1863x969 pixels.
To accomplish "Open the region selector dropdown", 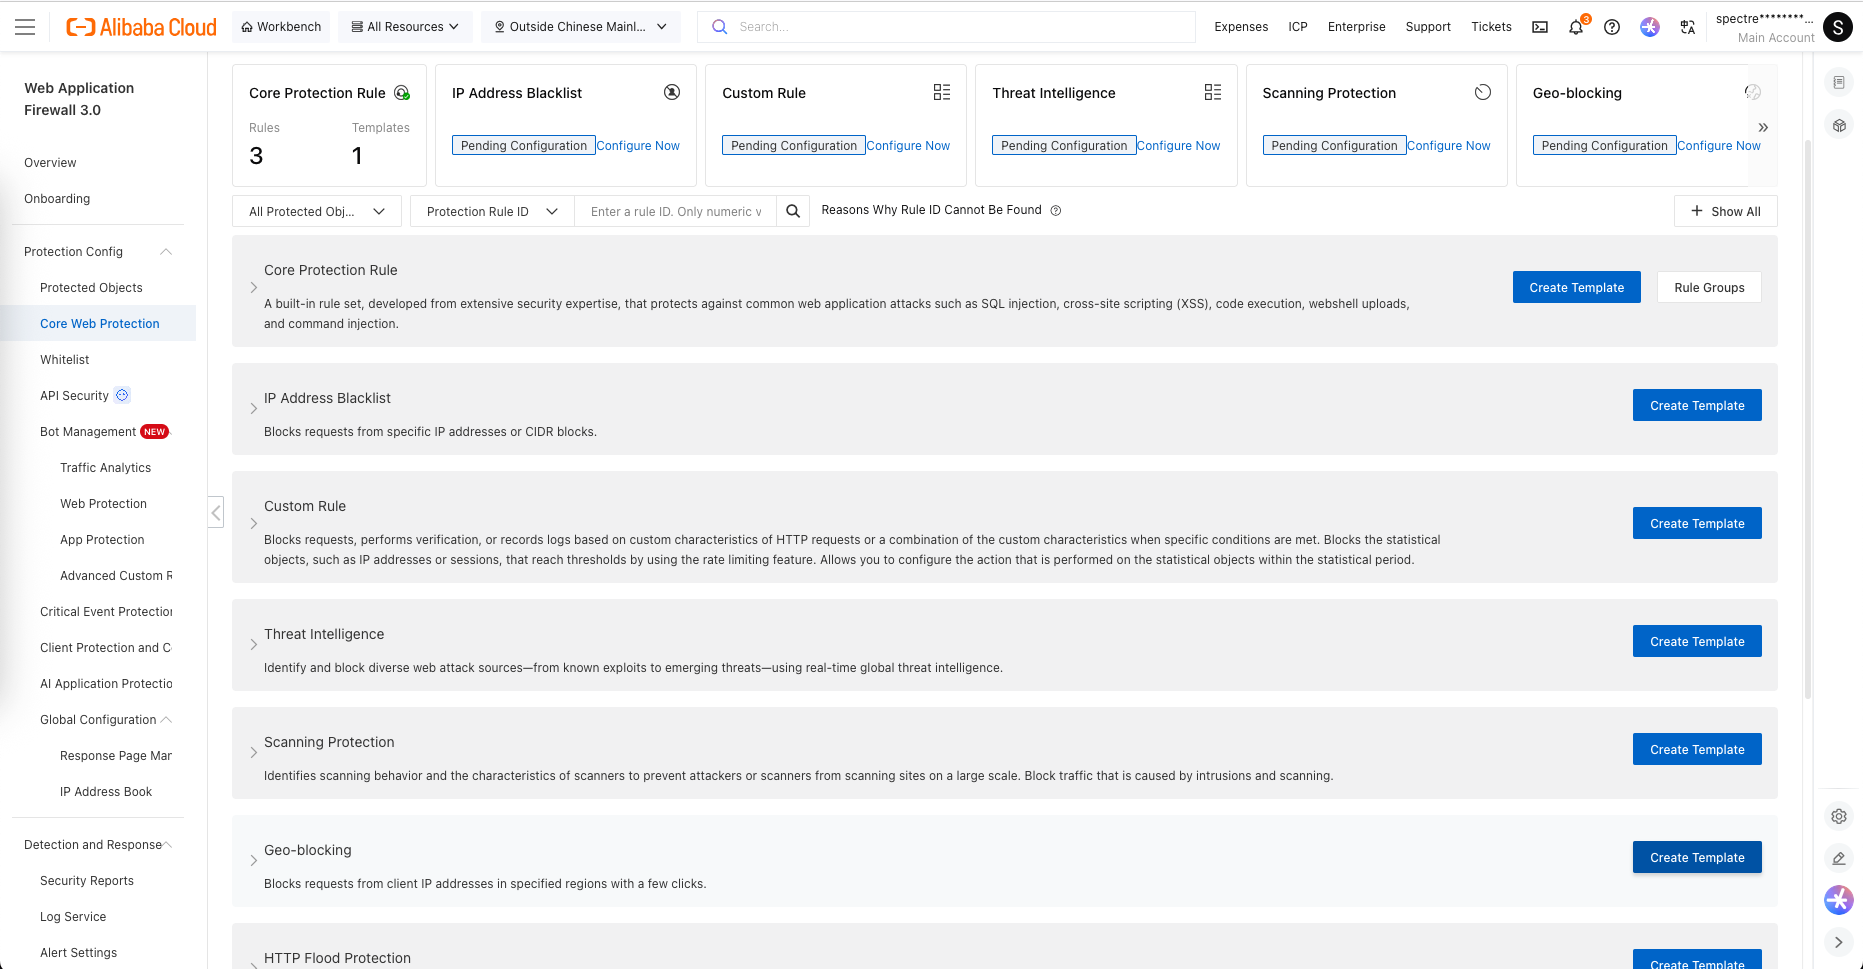I will coord(580,27).
